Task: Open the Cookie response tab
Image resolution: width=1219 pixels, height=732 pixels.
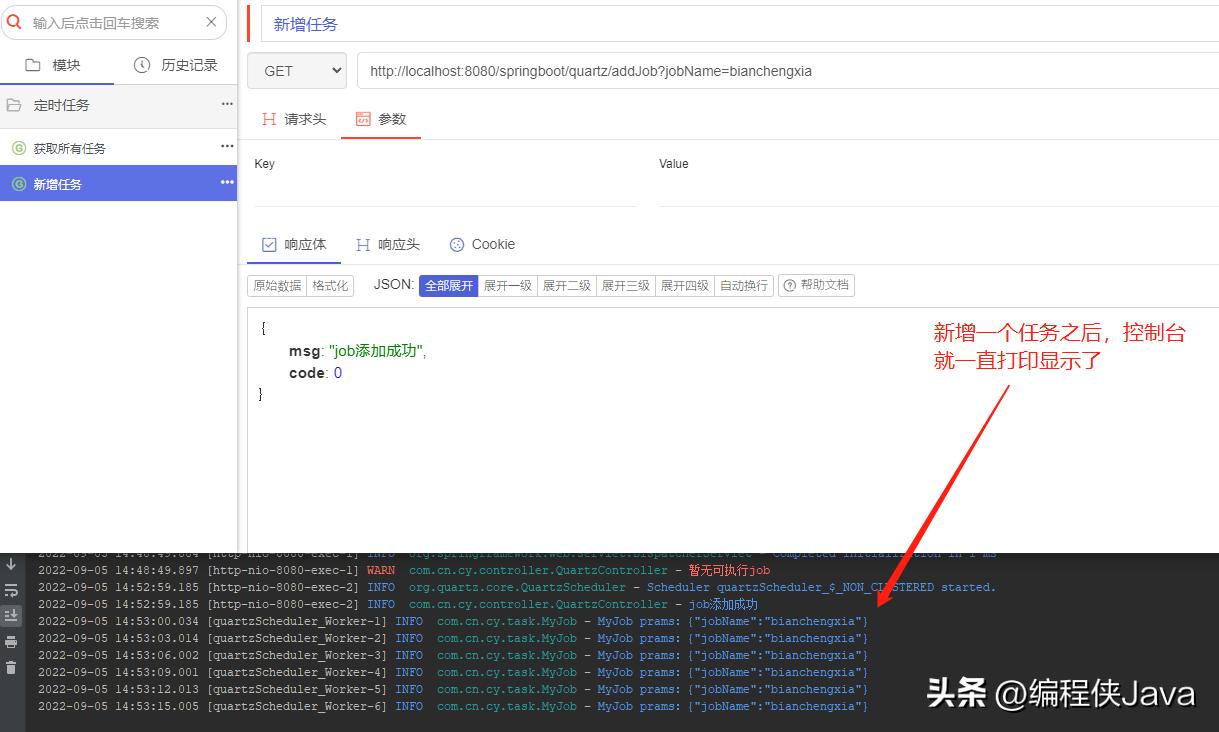Action: [x=482, y=244]
